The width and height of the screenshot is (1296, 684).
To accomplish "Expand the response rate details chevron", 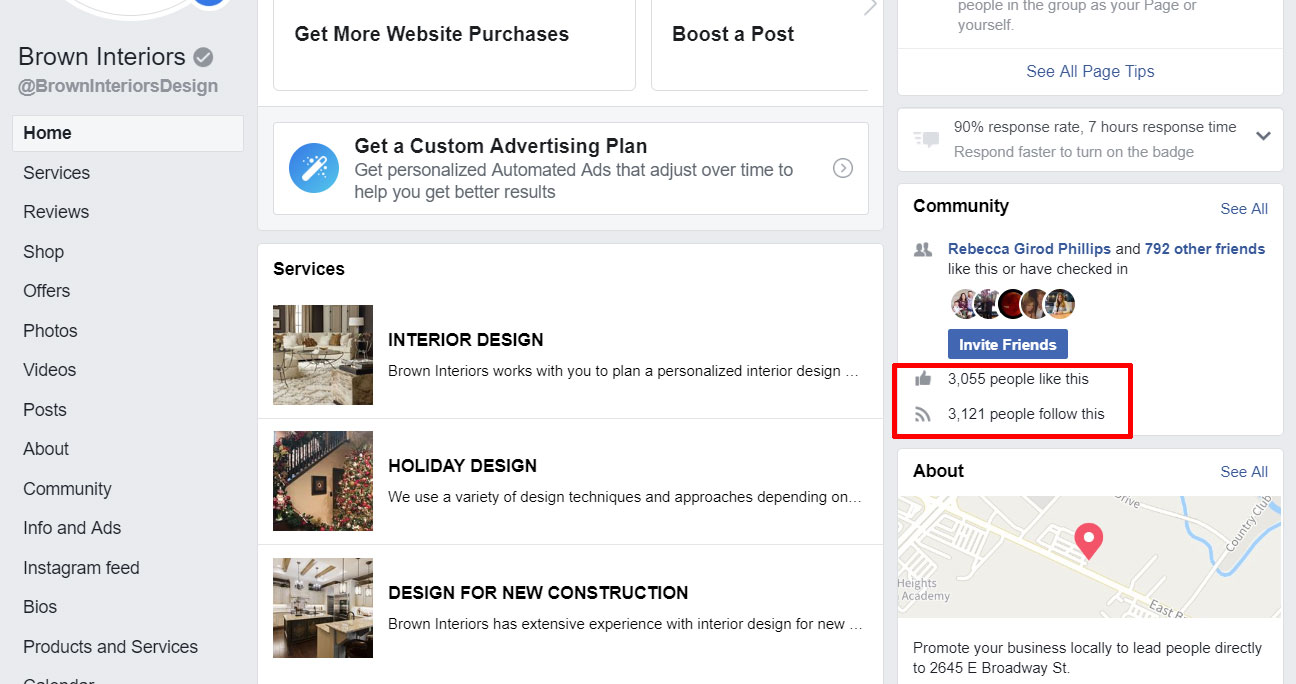I will pyautogui.click(x=1263, y=136).
